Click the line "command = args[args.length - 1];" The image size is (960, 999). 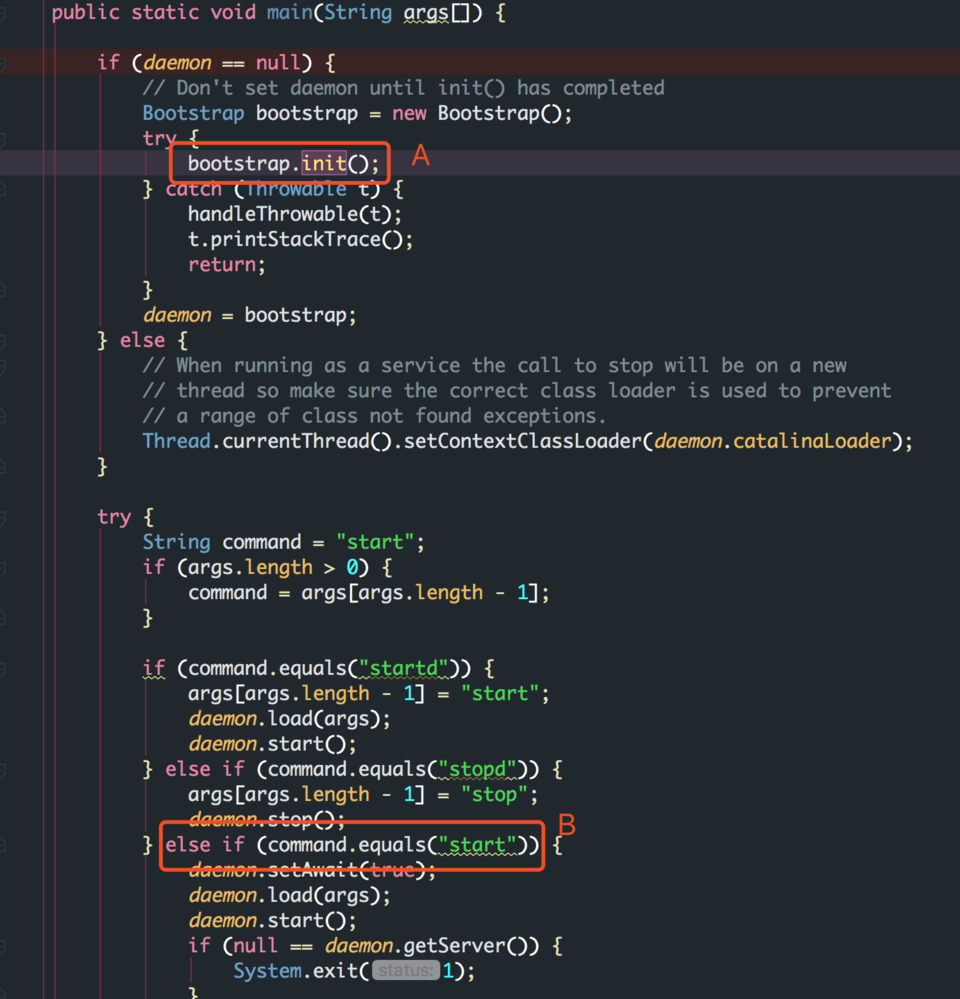click(x=369, y=593)
